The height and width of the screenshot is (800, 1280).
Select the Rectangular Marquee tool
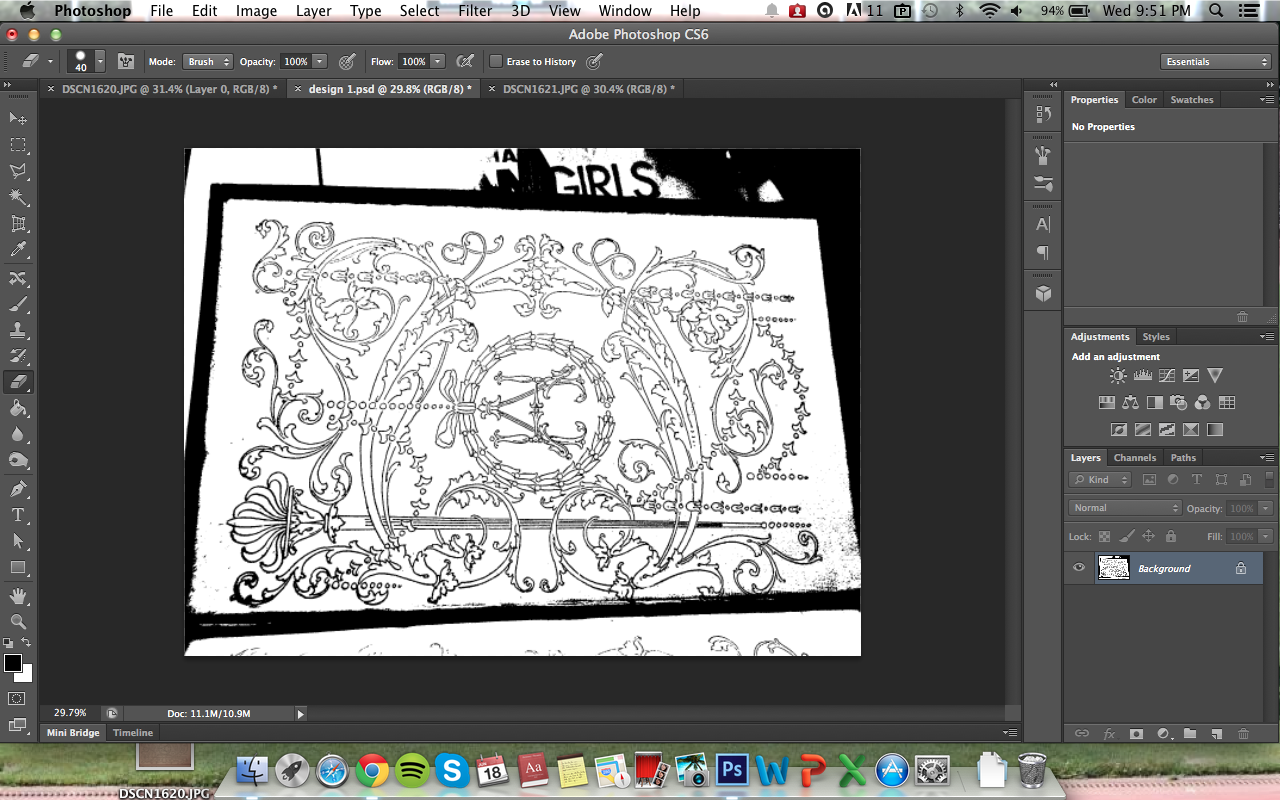pyautogui.click(x=18, y=146)
